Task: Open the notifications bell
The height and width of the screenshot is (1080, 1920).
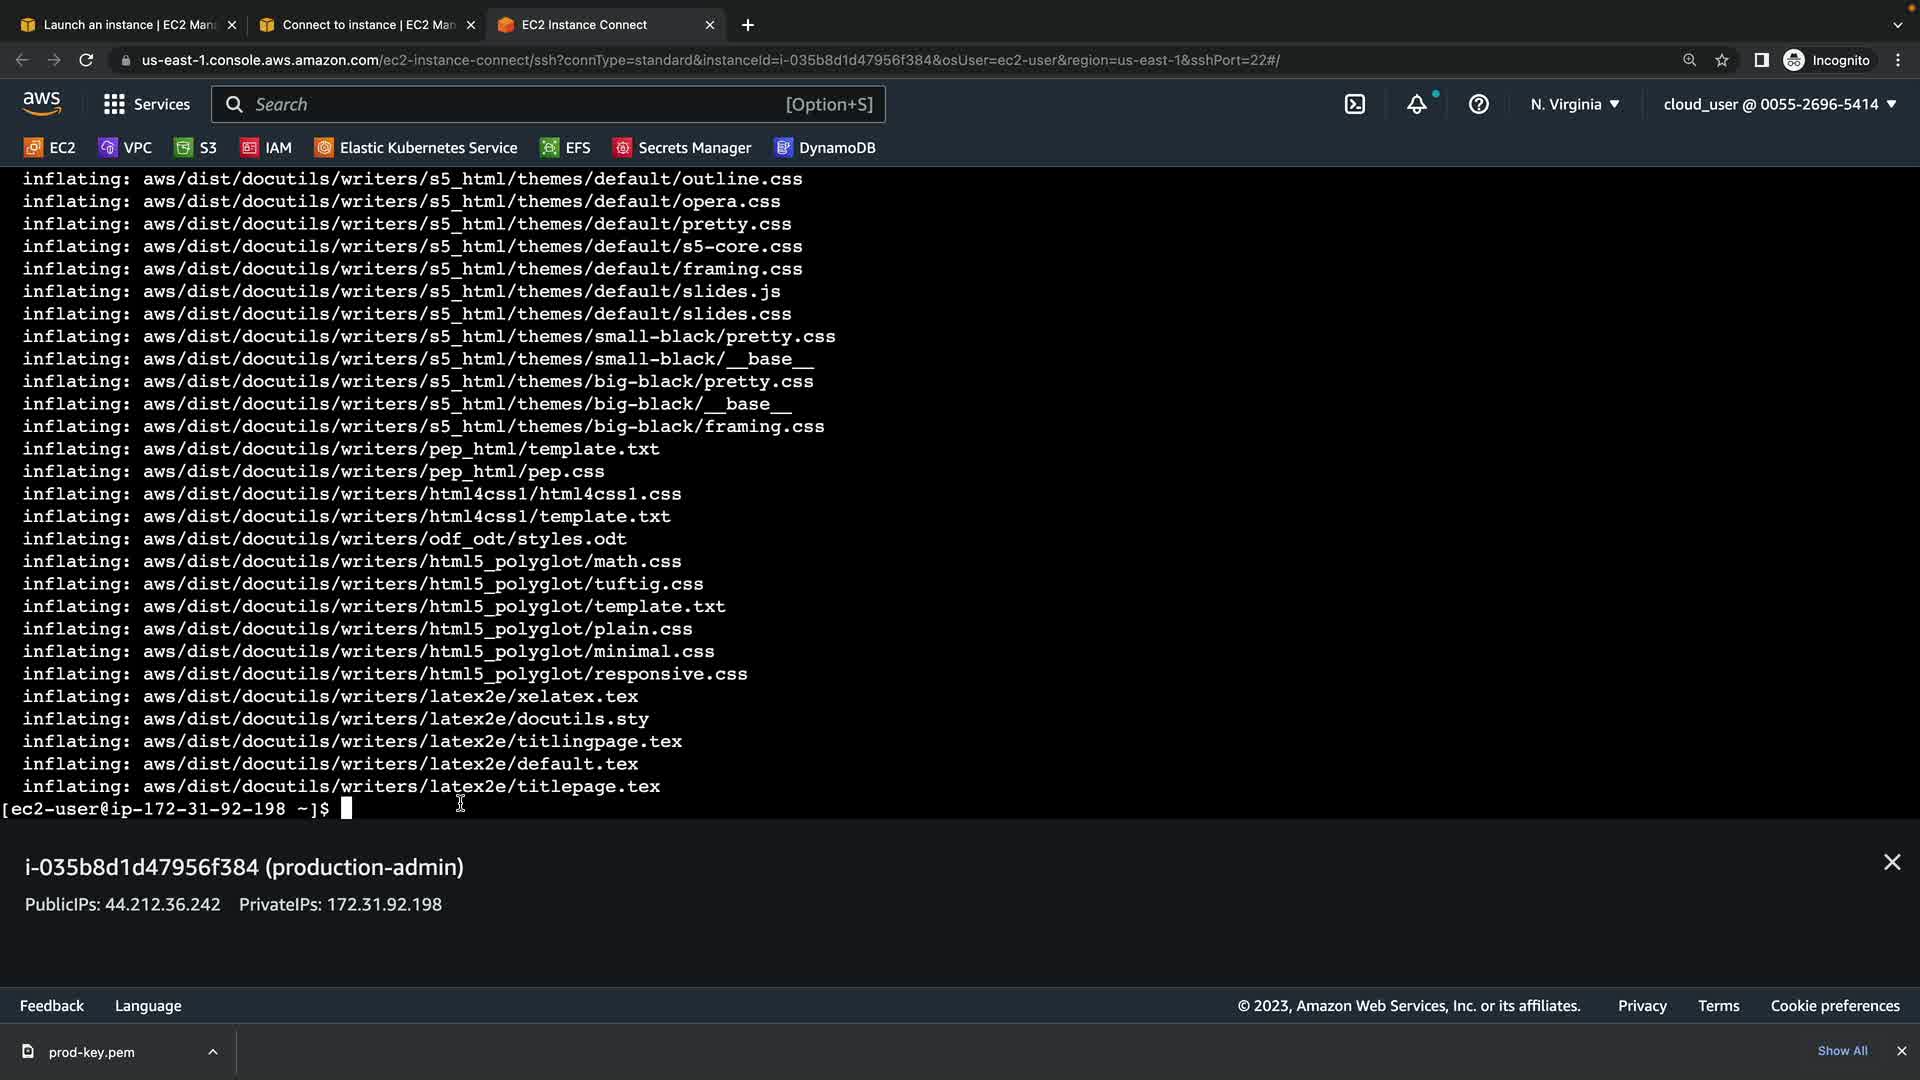Action: [x=1417, y=104]
